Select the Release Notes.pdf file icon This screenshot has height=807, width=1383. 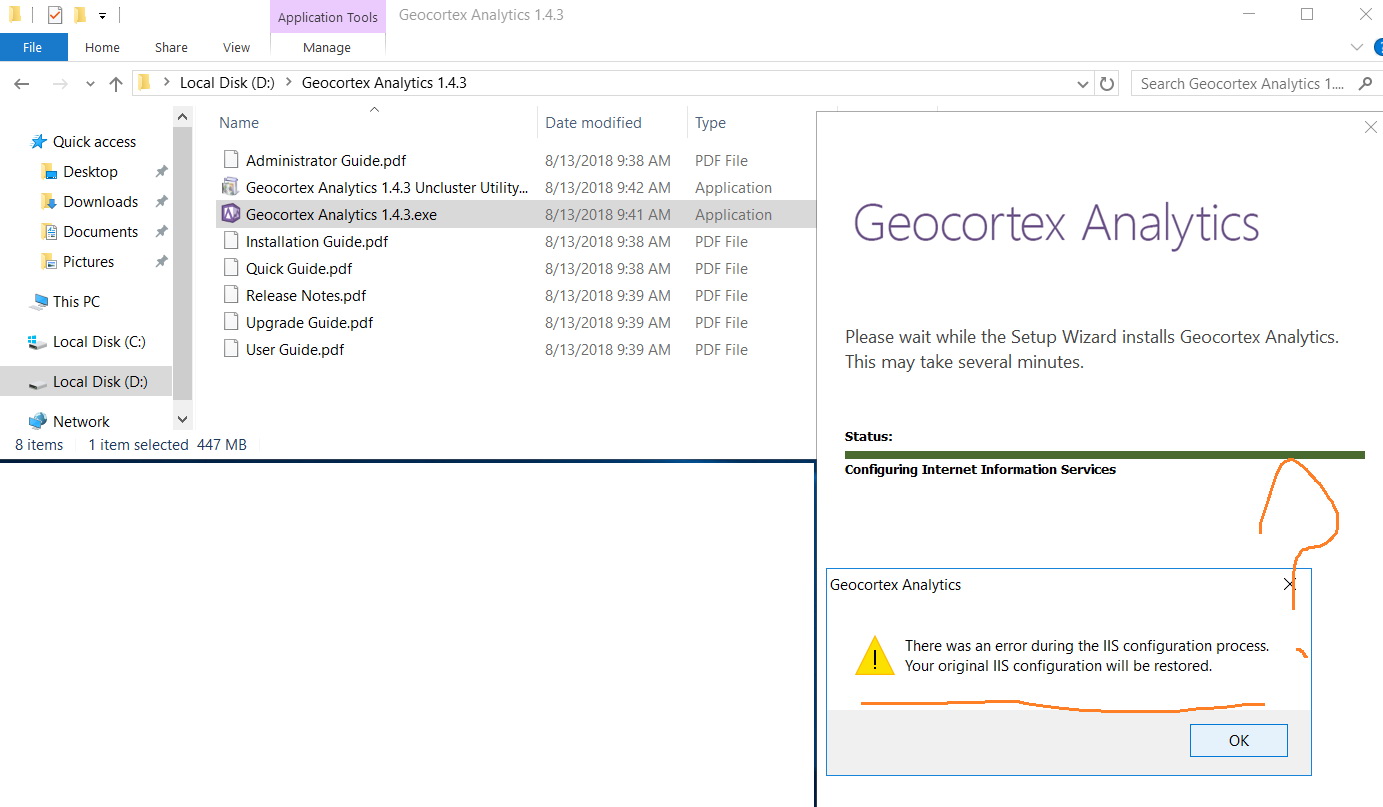(x=231, y=295)
